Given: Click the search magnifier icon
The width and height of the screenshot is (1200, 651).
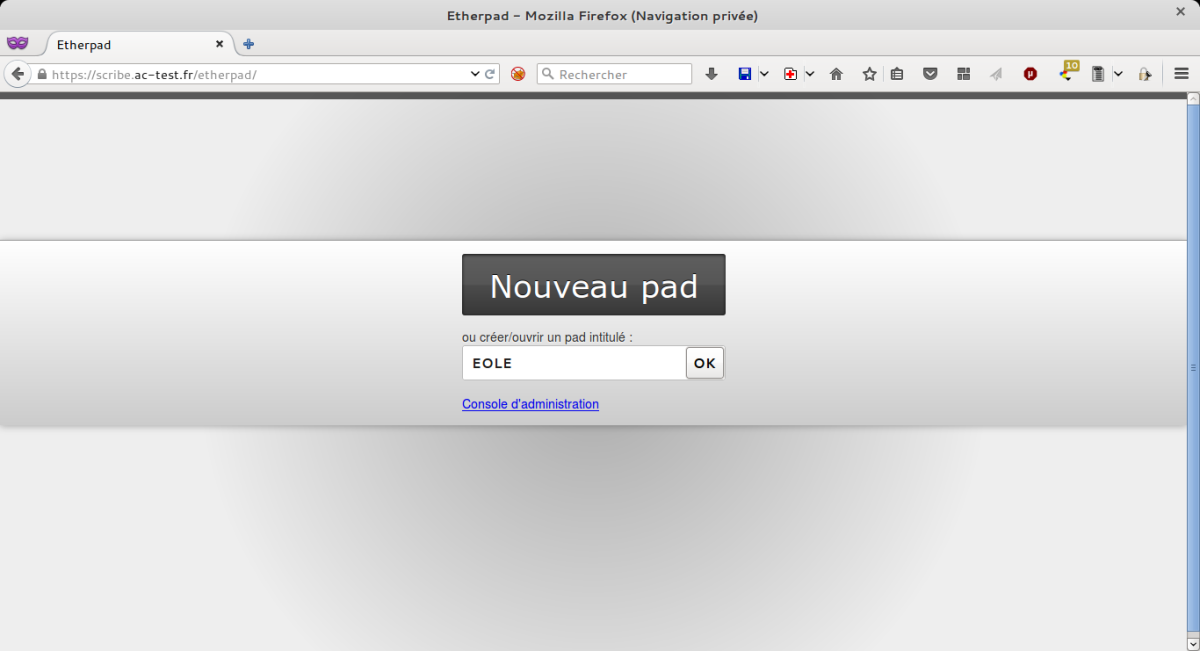Looking at the screenshot, I should [548, 74].
